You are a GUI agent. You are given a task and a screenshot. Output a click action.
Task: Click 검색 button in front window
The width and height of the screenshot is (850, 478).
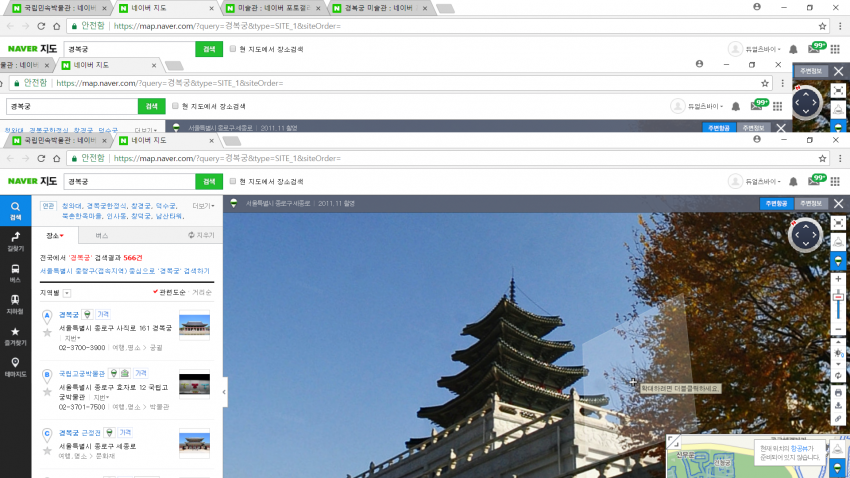point(209,182)
